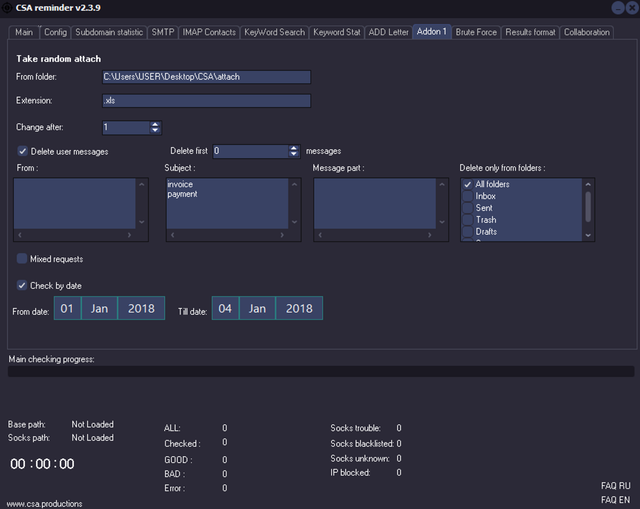
Task: Open the FAQ RU link
Action: coord(616,486)
